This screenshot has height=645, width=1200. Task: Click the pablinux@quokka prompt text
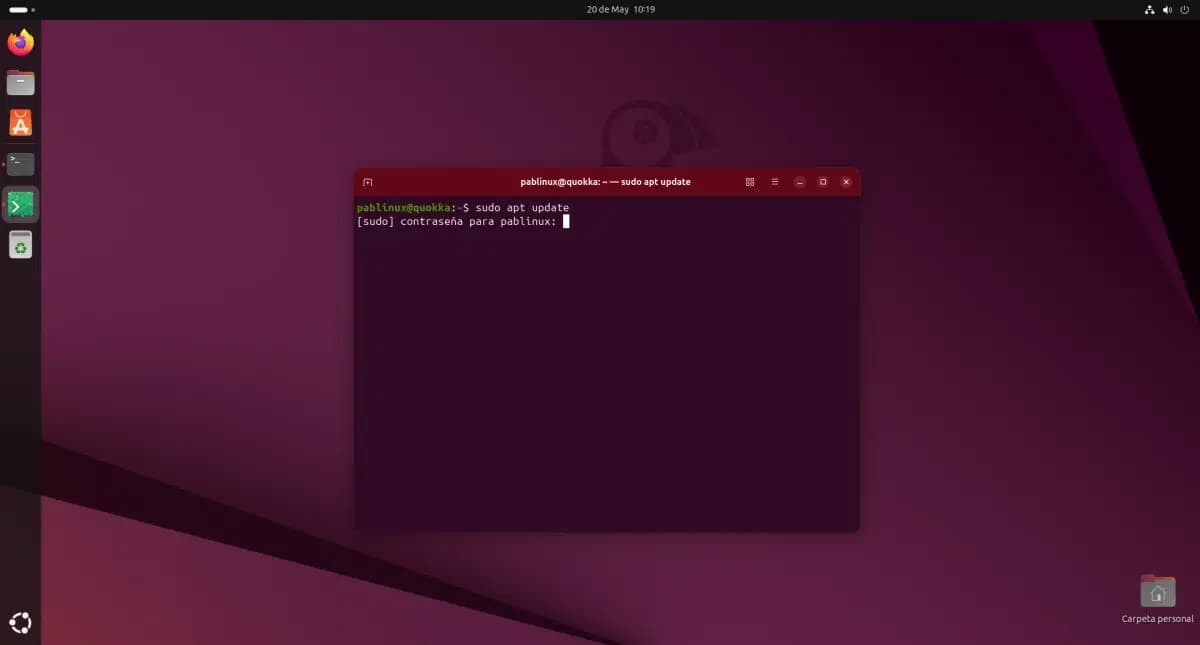pos(406,208)
